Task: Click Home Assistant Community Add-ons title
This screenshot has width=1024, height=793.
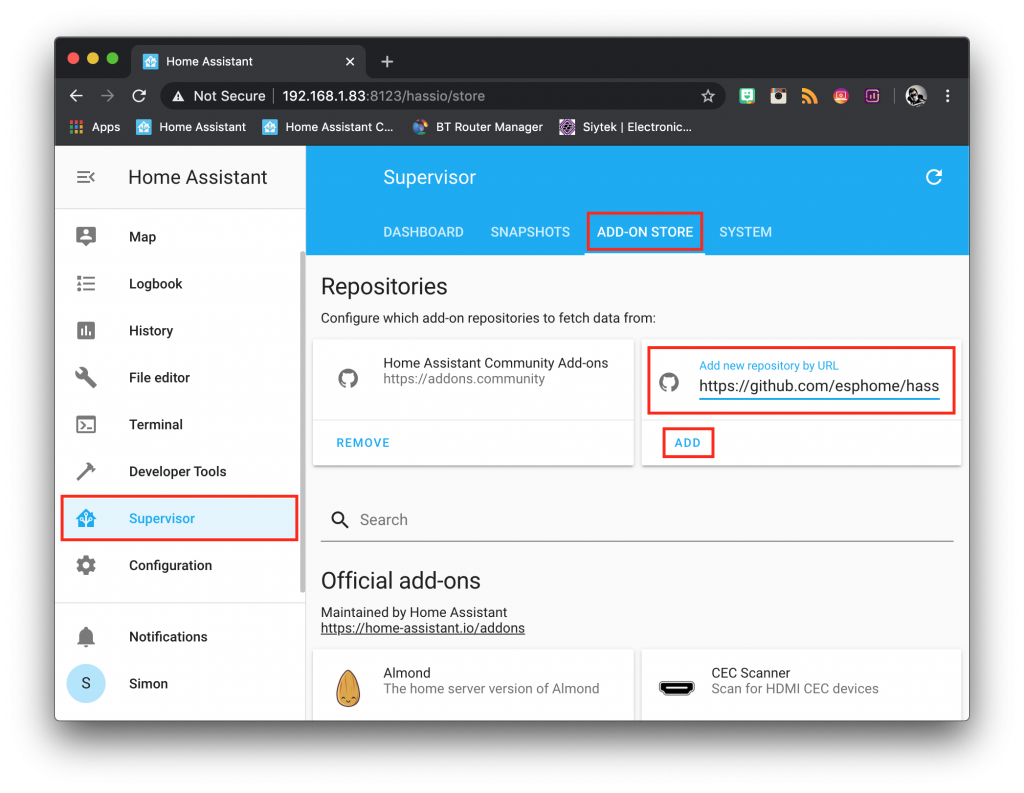Action: click(x=495, y=363)
